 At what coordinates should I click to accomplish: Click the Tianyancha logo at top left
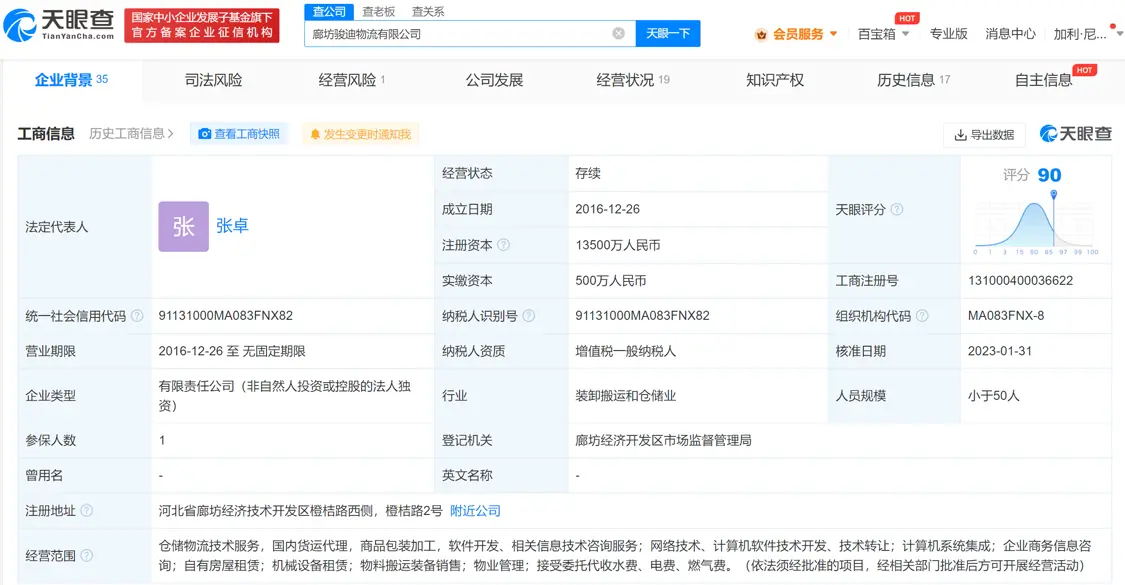click(x=60, y=25)
